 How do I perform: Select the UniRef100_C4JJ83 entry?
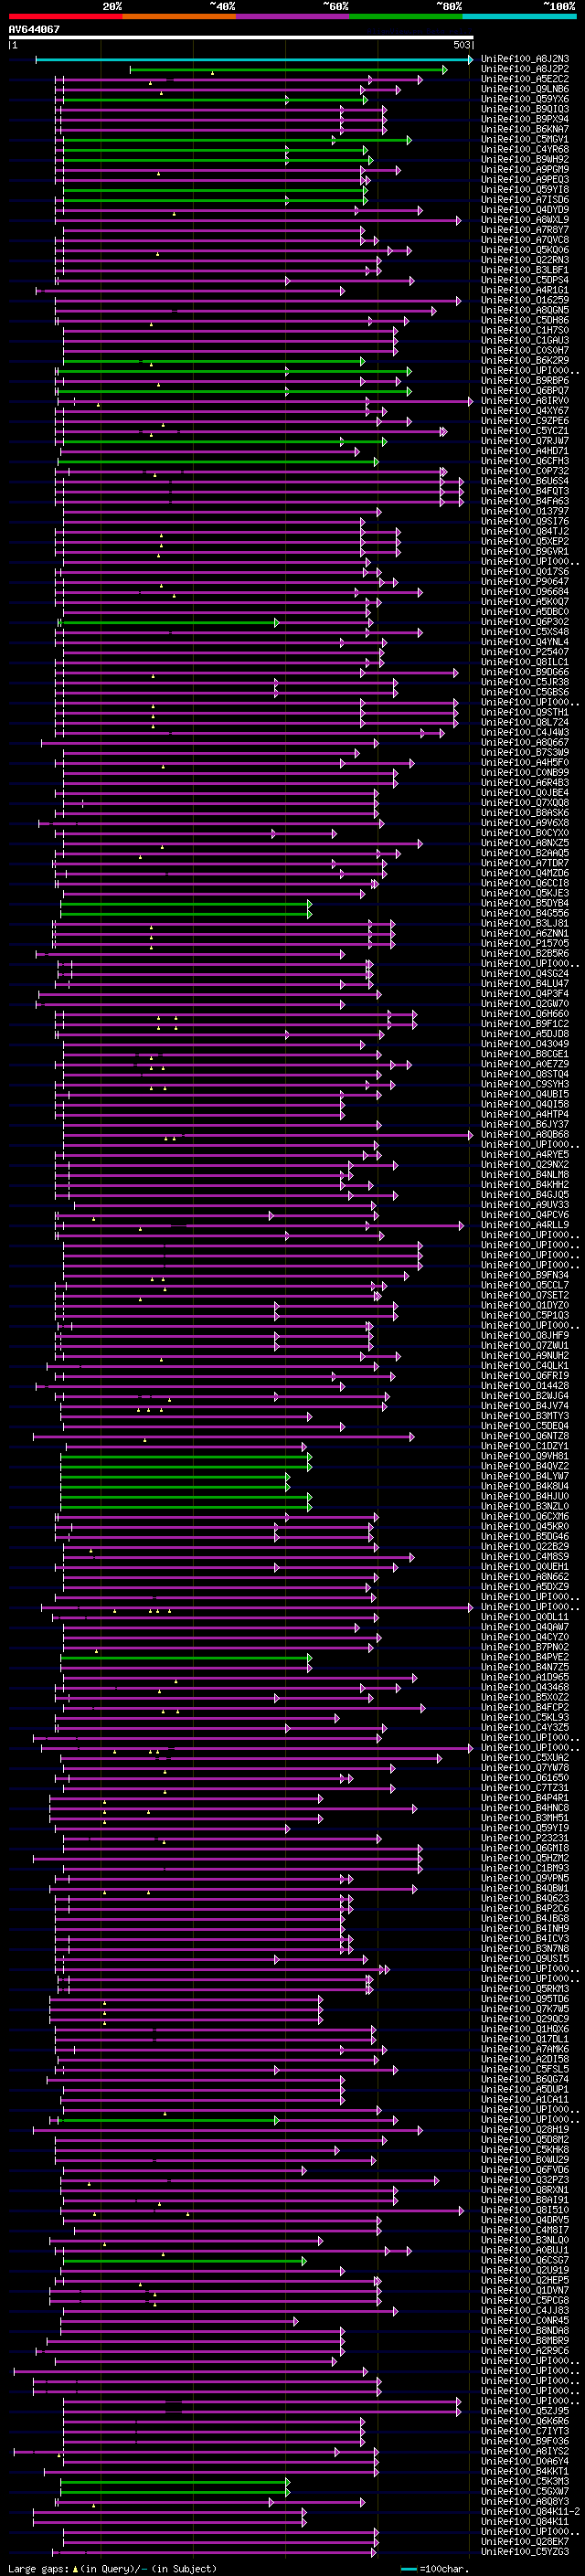[525, 2310]
